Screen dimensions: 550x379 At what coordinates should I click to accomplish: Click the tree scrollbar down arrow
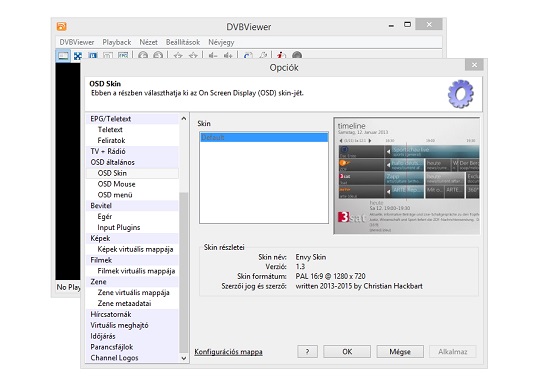coord(184,358)
